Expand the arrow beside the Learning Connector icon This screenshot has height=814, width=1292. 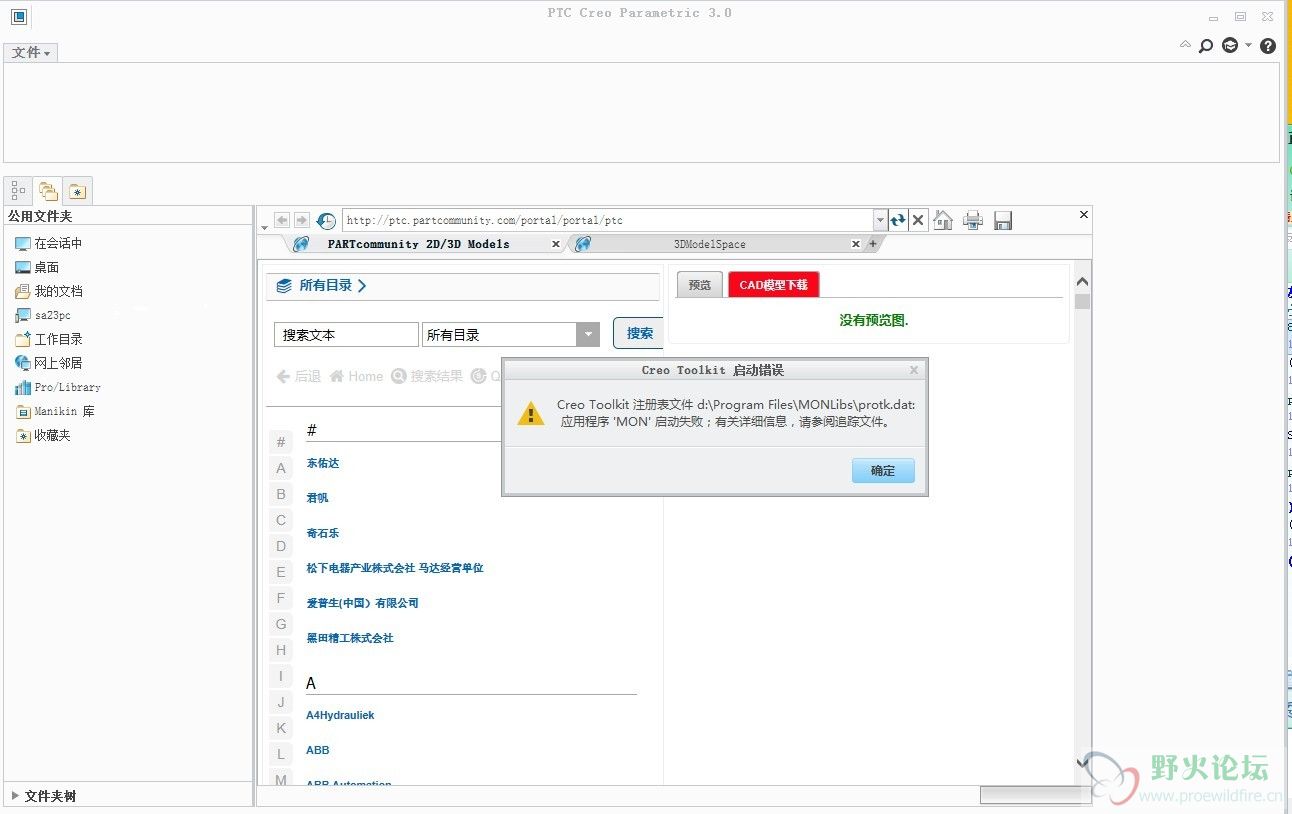click(x=1248, y=46)
